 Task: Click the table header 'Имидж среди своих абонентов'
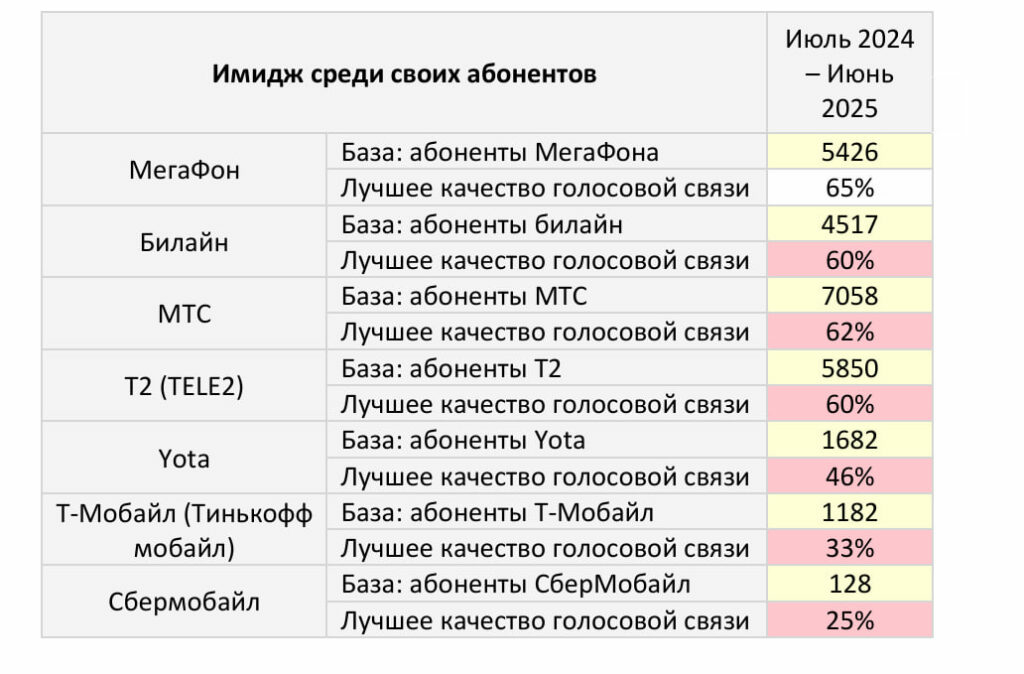click(404, 74)
